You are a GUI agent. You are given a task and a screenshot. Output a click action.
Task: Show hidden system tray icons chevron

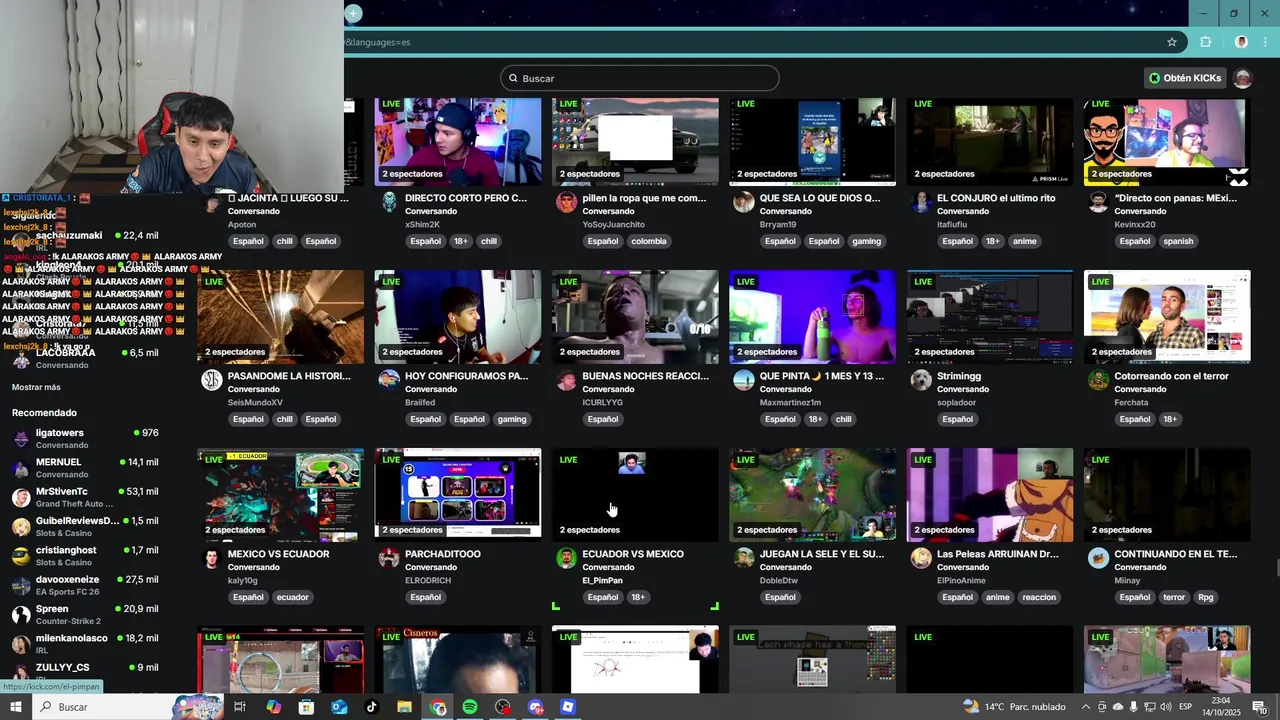[1086, 707]
